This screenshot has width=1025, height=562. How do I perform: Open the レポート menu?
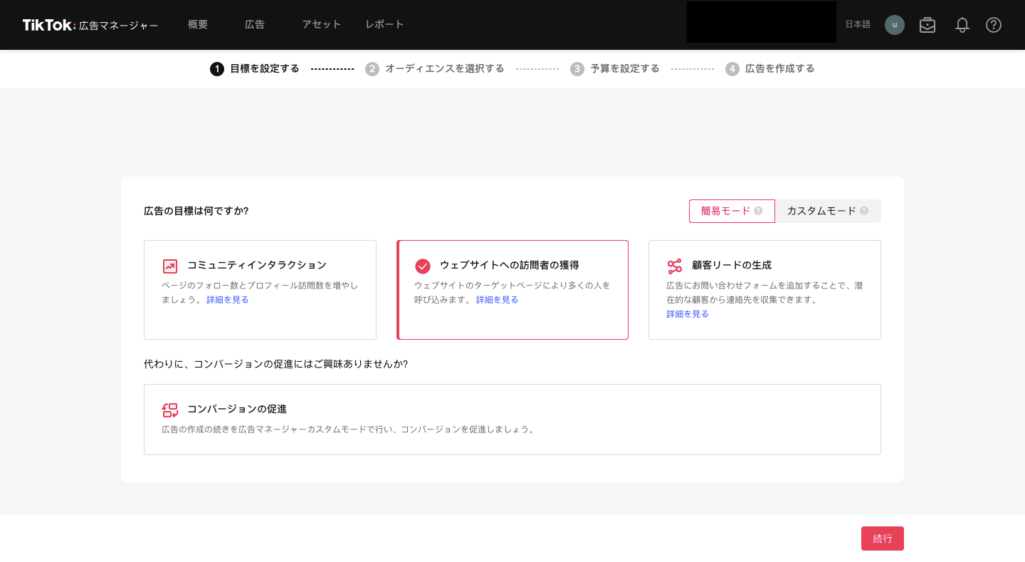point(384,25)
